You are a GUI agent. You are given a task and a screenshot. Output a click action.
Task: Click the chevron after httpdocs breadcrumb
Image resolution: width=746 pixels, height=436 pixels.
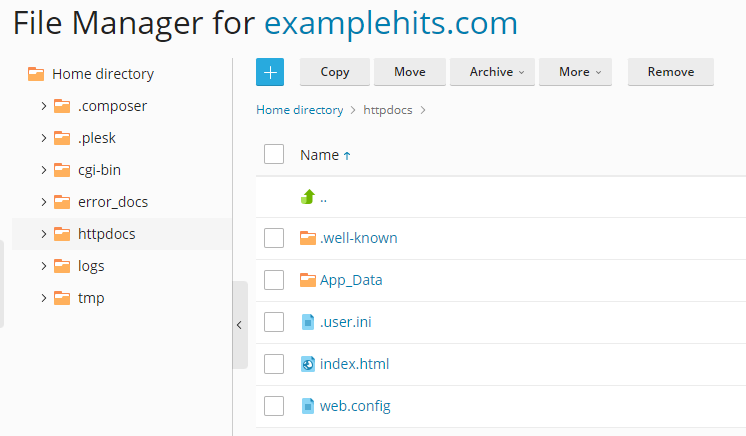(423, 110)
